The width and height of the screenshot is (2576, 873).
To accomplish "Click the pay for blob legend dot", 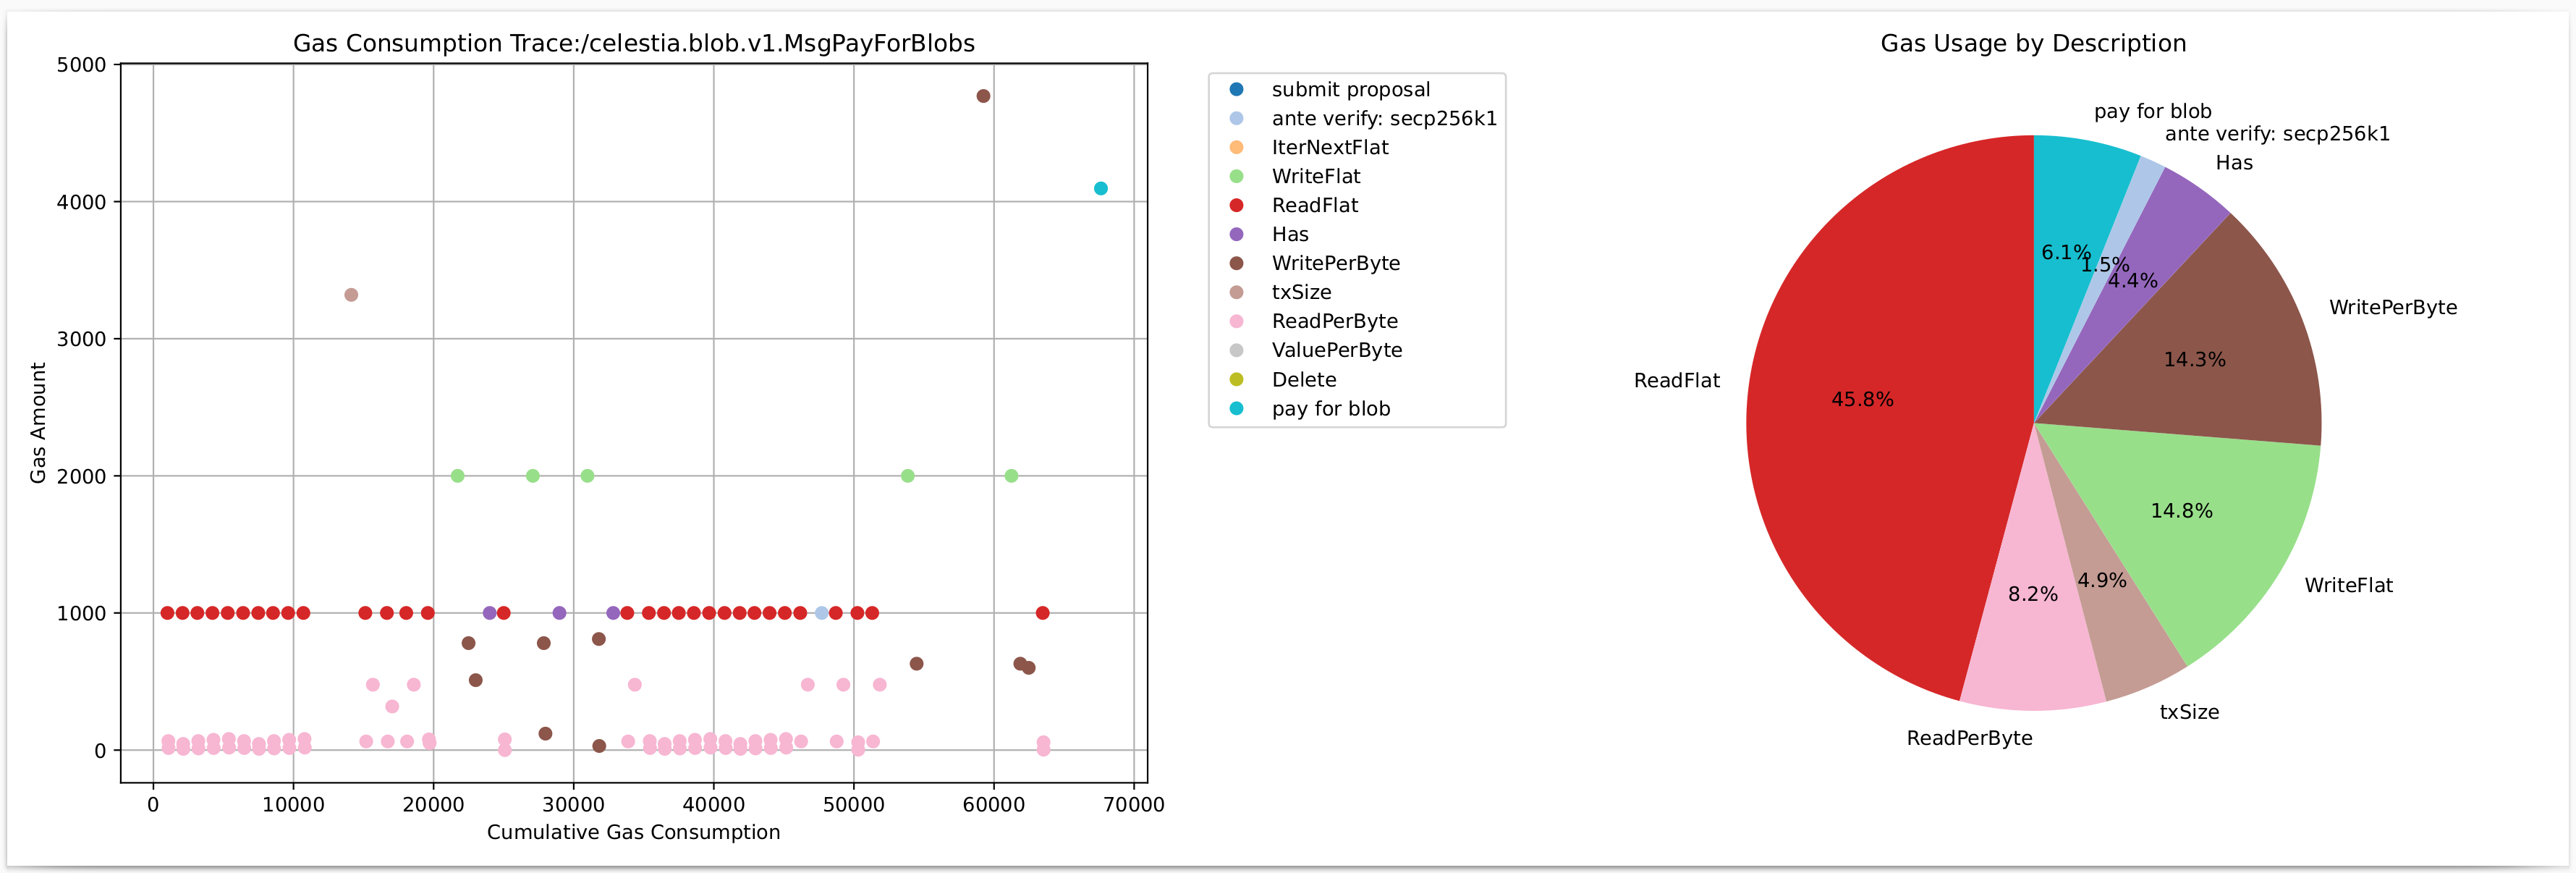I will [x=1236, y=408].
